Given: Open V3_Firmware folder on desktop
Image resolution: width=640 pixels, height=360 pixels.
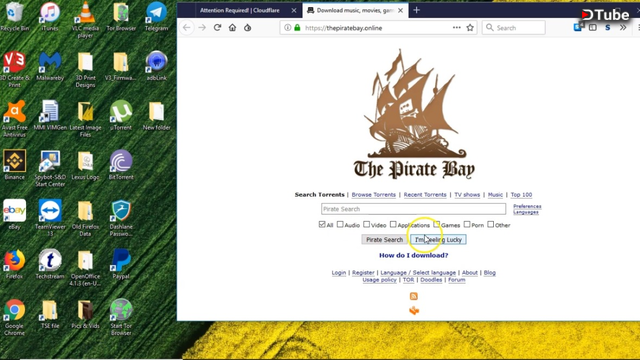Looking at the screenshot, I should pos(121,66).
